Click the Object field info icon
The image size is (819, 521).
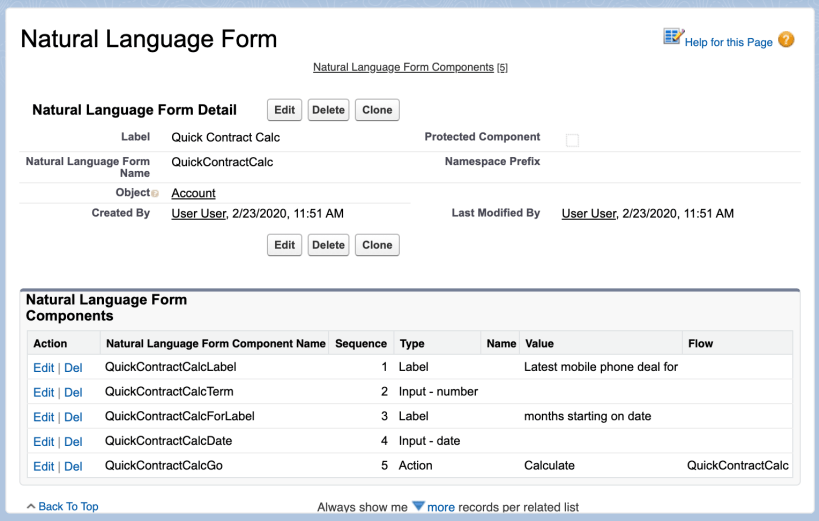point(155,193)
